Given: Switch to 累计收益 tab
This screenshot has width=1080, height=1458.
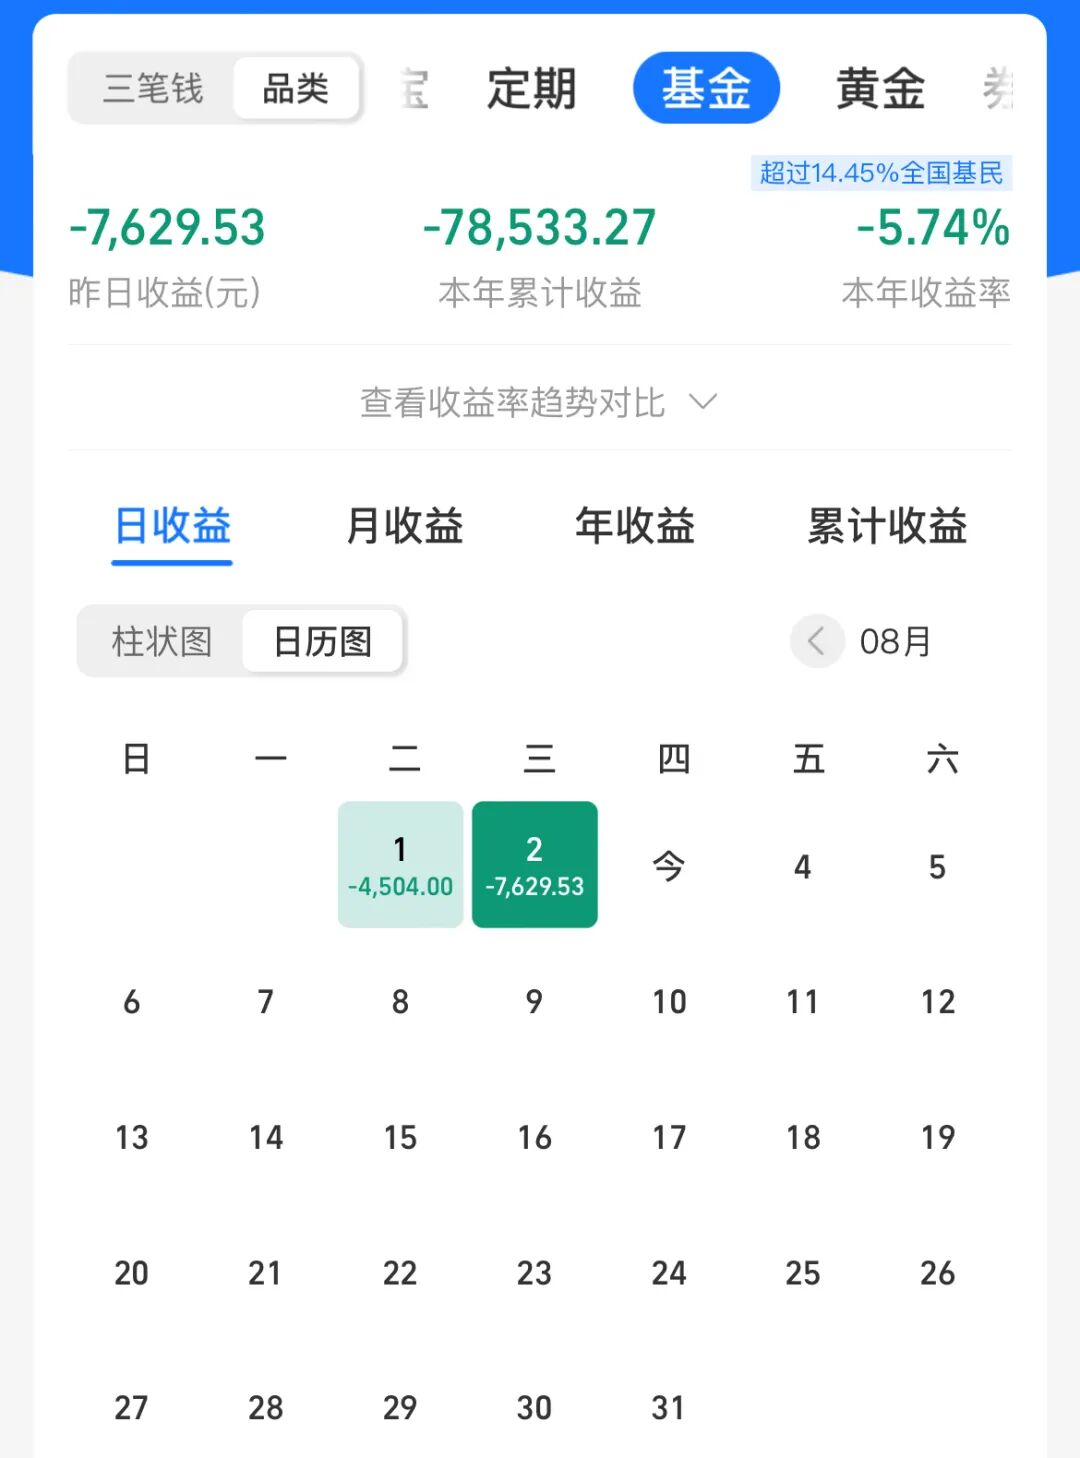Looking at the screenshot, I should [887, 526].
